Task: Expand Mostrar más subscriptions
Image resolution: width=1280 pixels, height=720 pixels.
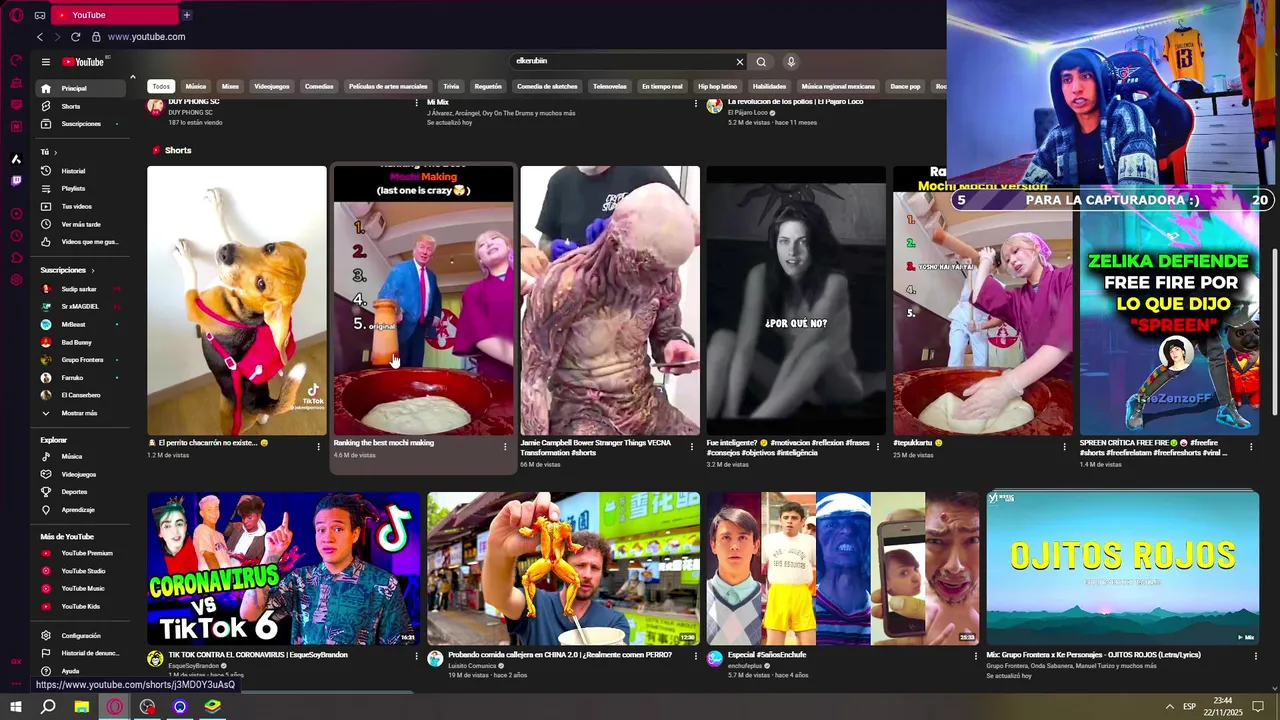Action: coord(80,413)
